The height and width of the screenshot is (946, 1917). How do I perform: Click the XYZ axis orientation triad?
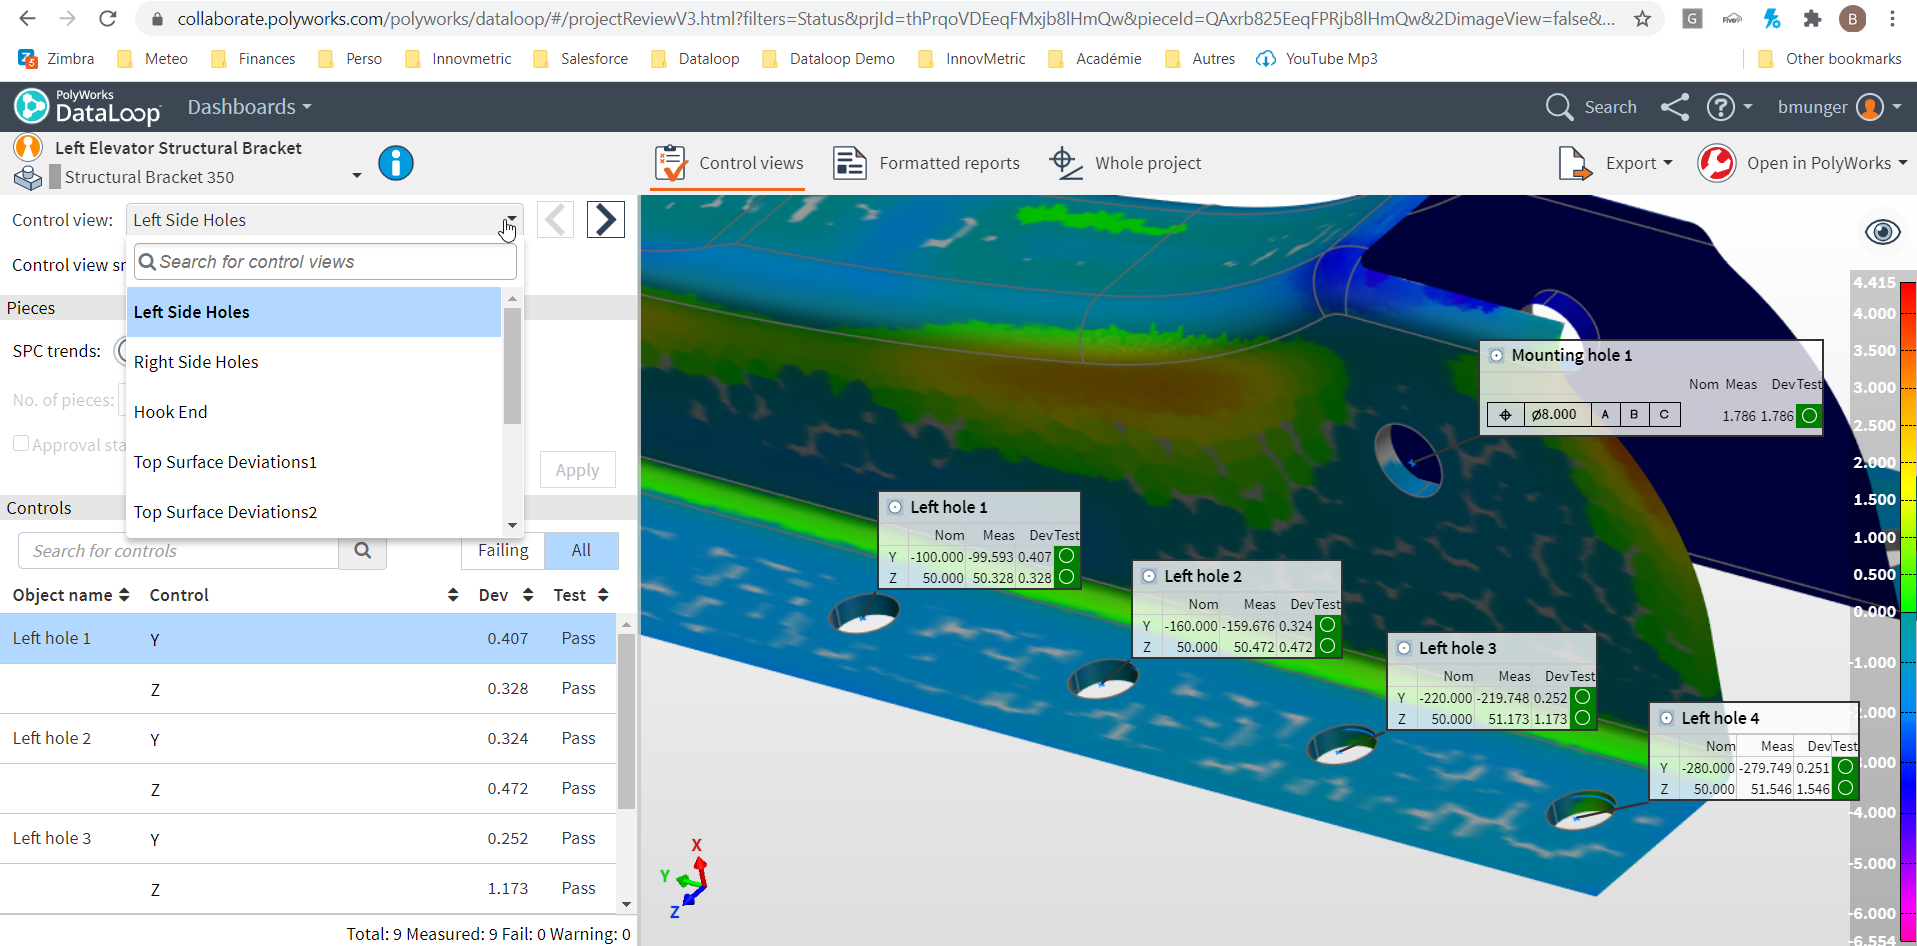pyautogui.click(x=686, y=879)
